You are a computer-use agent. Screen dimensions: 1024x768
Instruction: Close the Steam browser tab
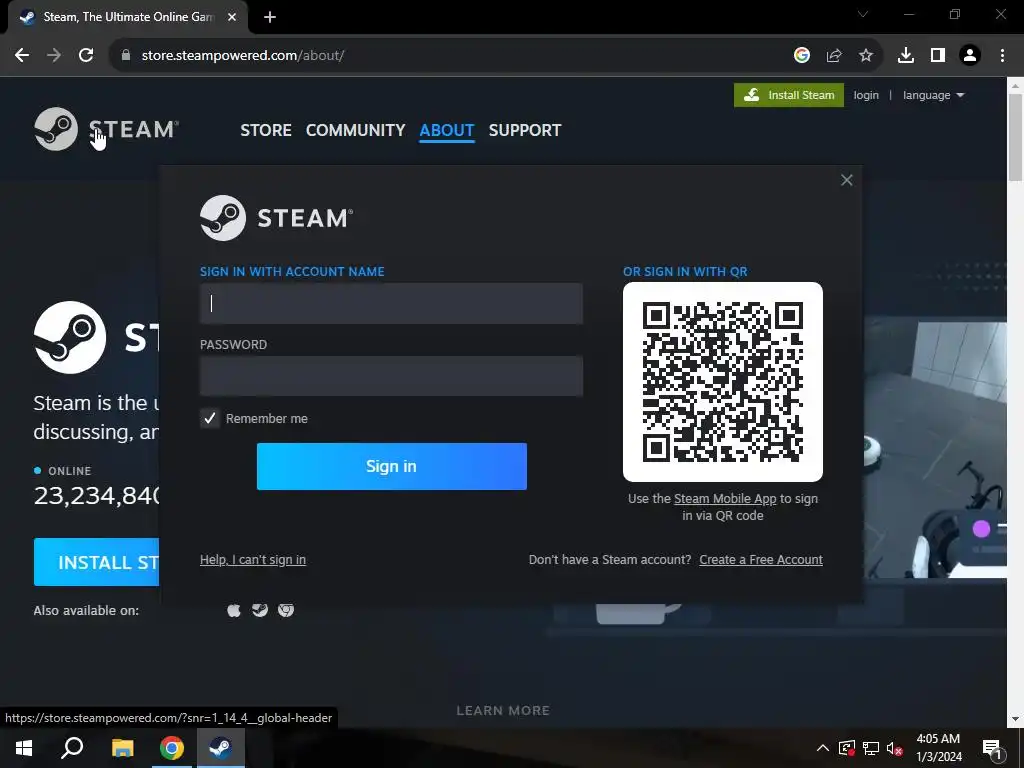232,18
